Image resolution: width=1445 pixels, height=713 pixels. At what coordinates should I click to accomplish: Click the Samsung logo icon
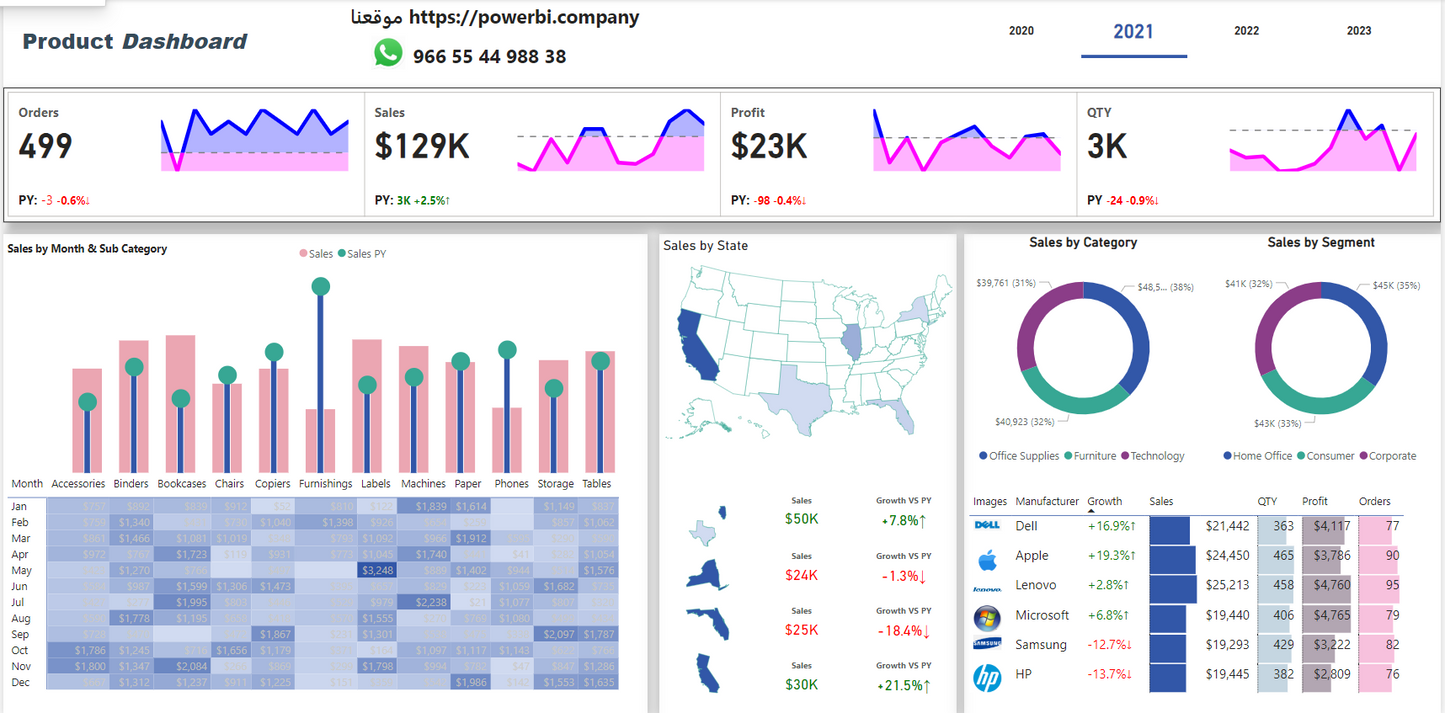click(x=987, y=645)
